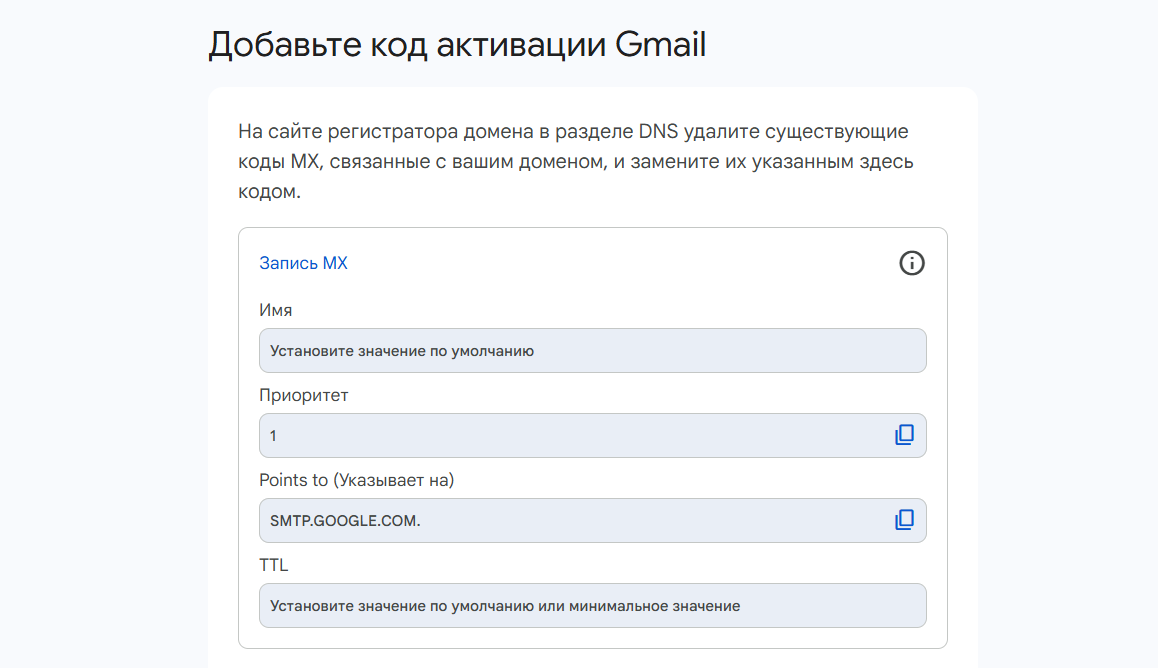Open the 'Запись MX' link
This screenshot has height=668, width=1158.
[x=303, y=263]
